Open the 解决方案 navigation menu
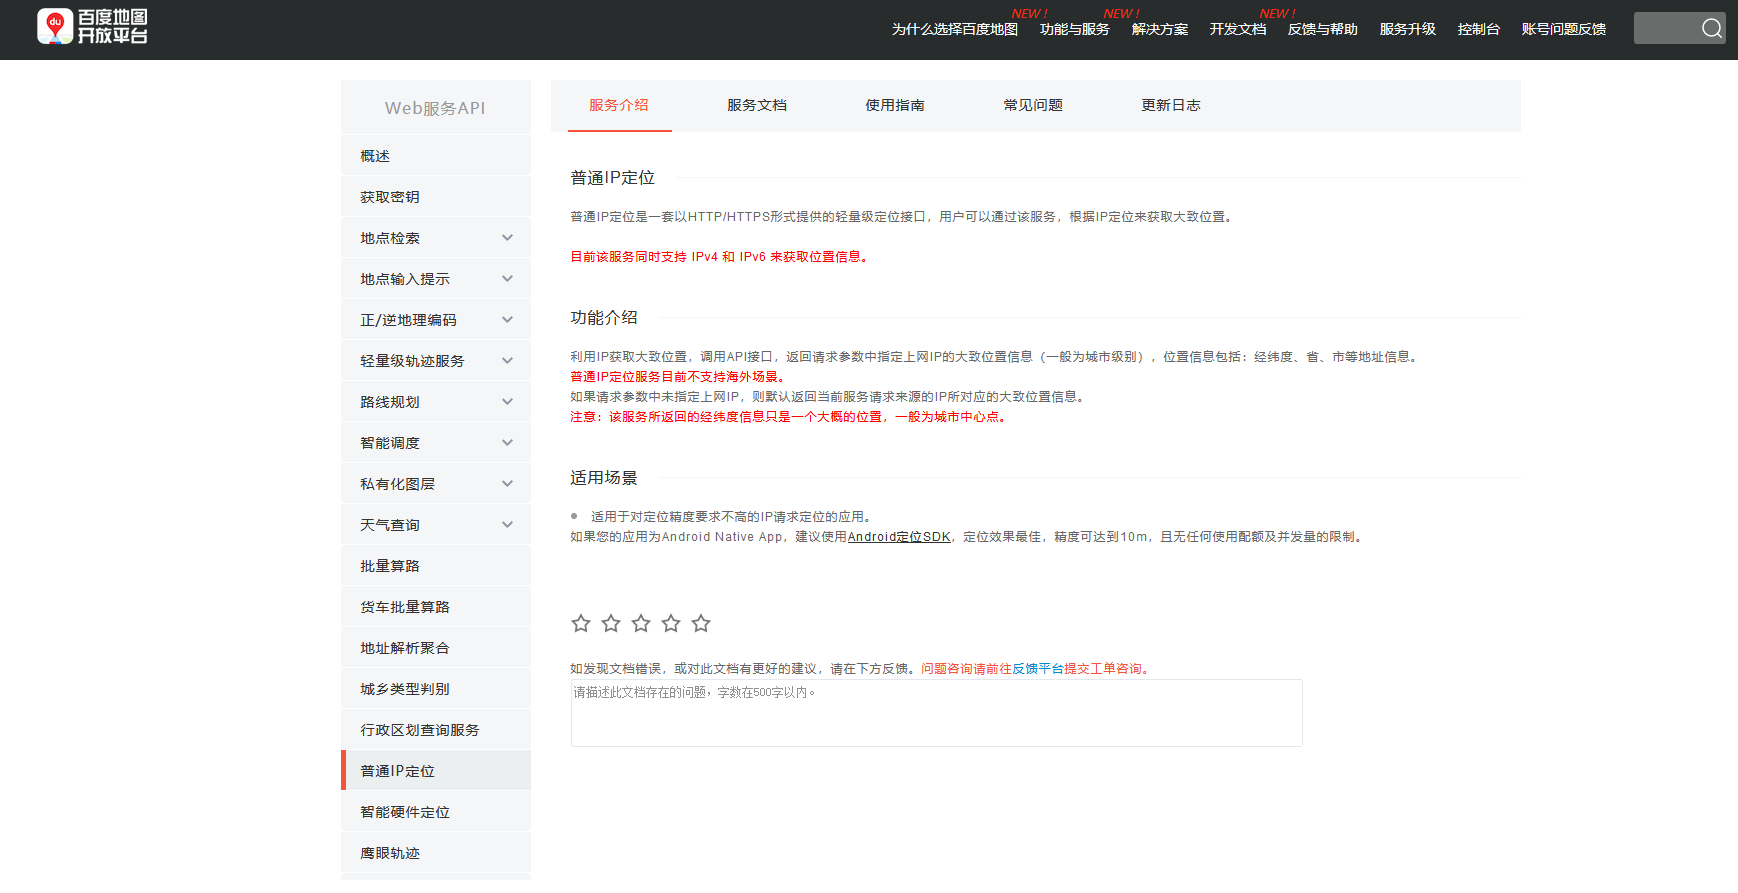The image size is (1738, 893). click(x=1160, y=29)
